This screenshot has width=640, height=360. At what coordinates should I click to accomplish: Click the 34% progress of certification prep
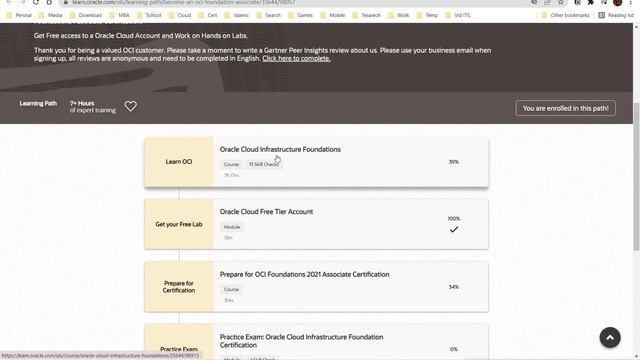pos(454,287)
